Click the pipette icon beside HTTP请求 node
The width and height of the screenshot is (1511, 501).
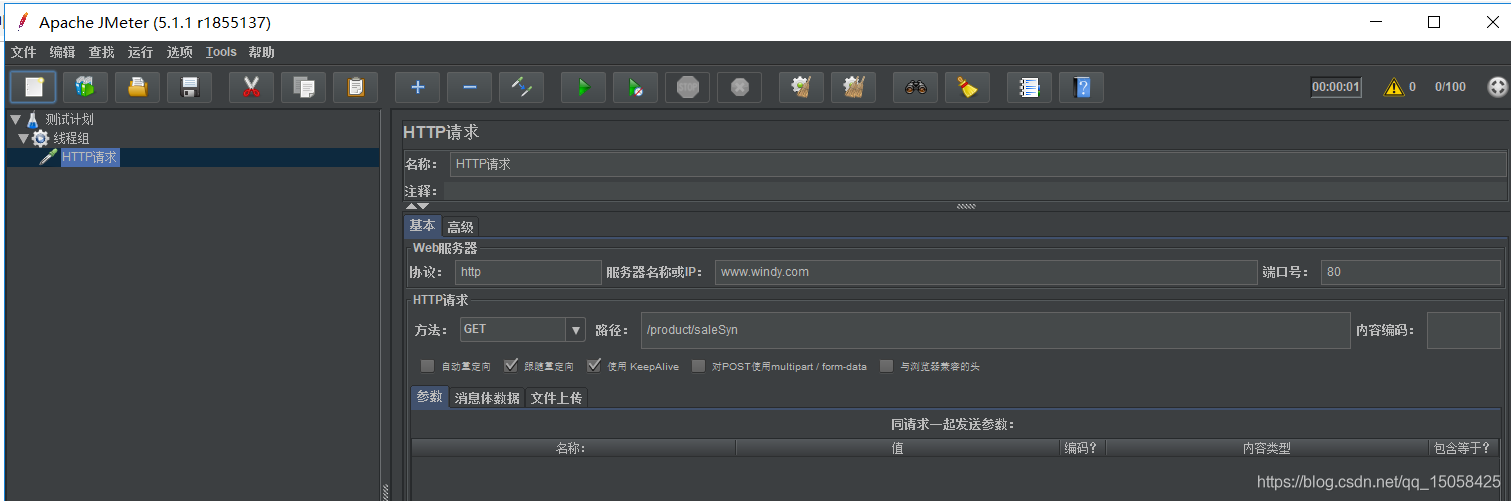click(x=48, y=157)
